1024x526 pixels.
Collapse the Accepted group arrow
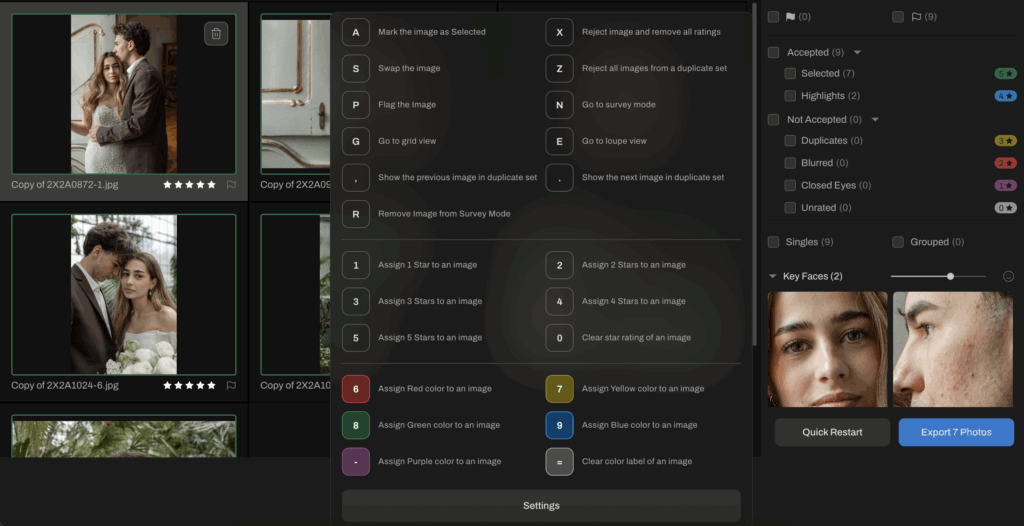[x=857, y=52]
